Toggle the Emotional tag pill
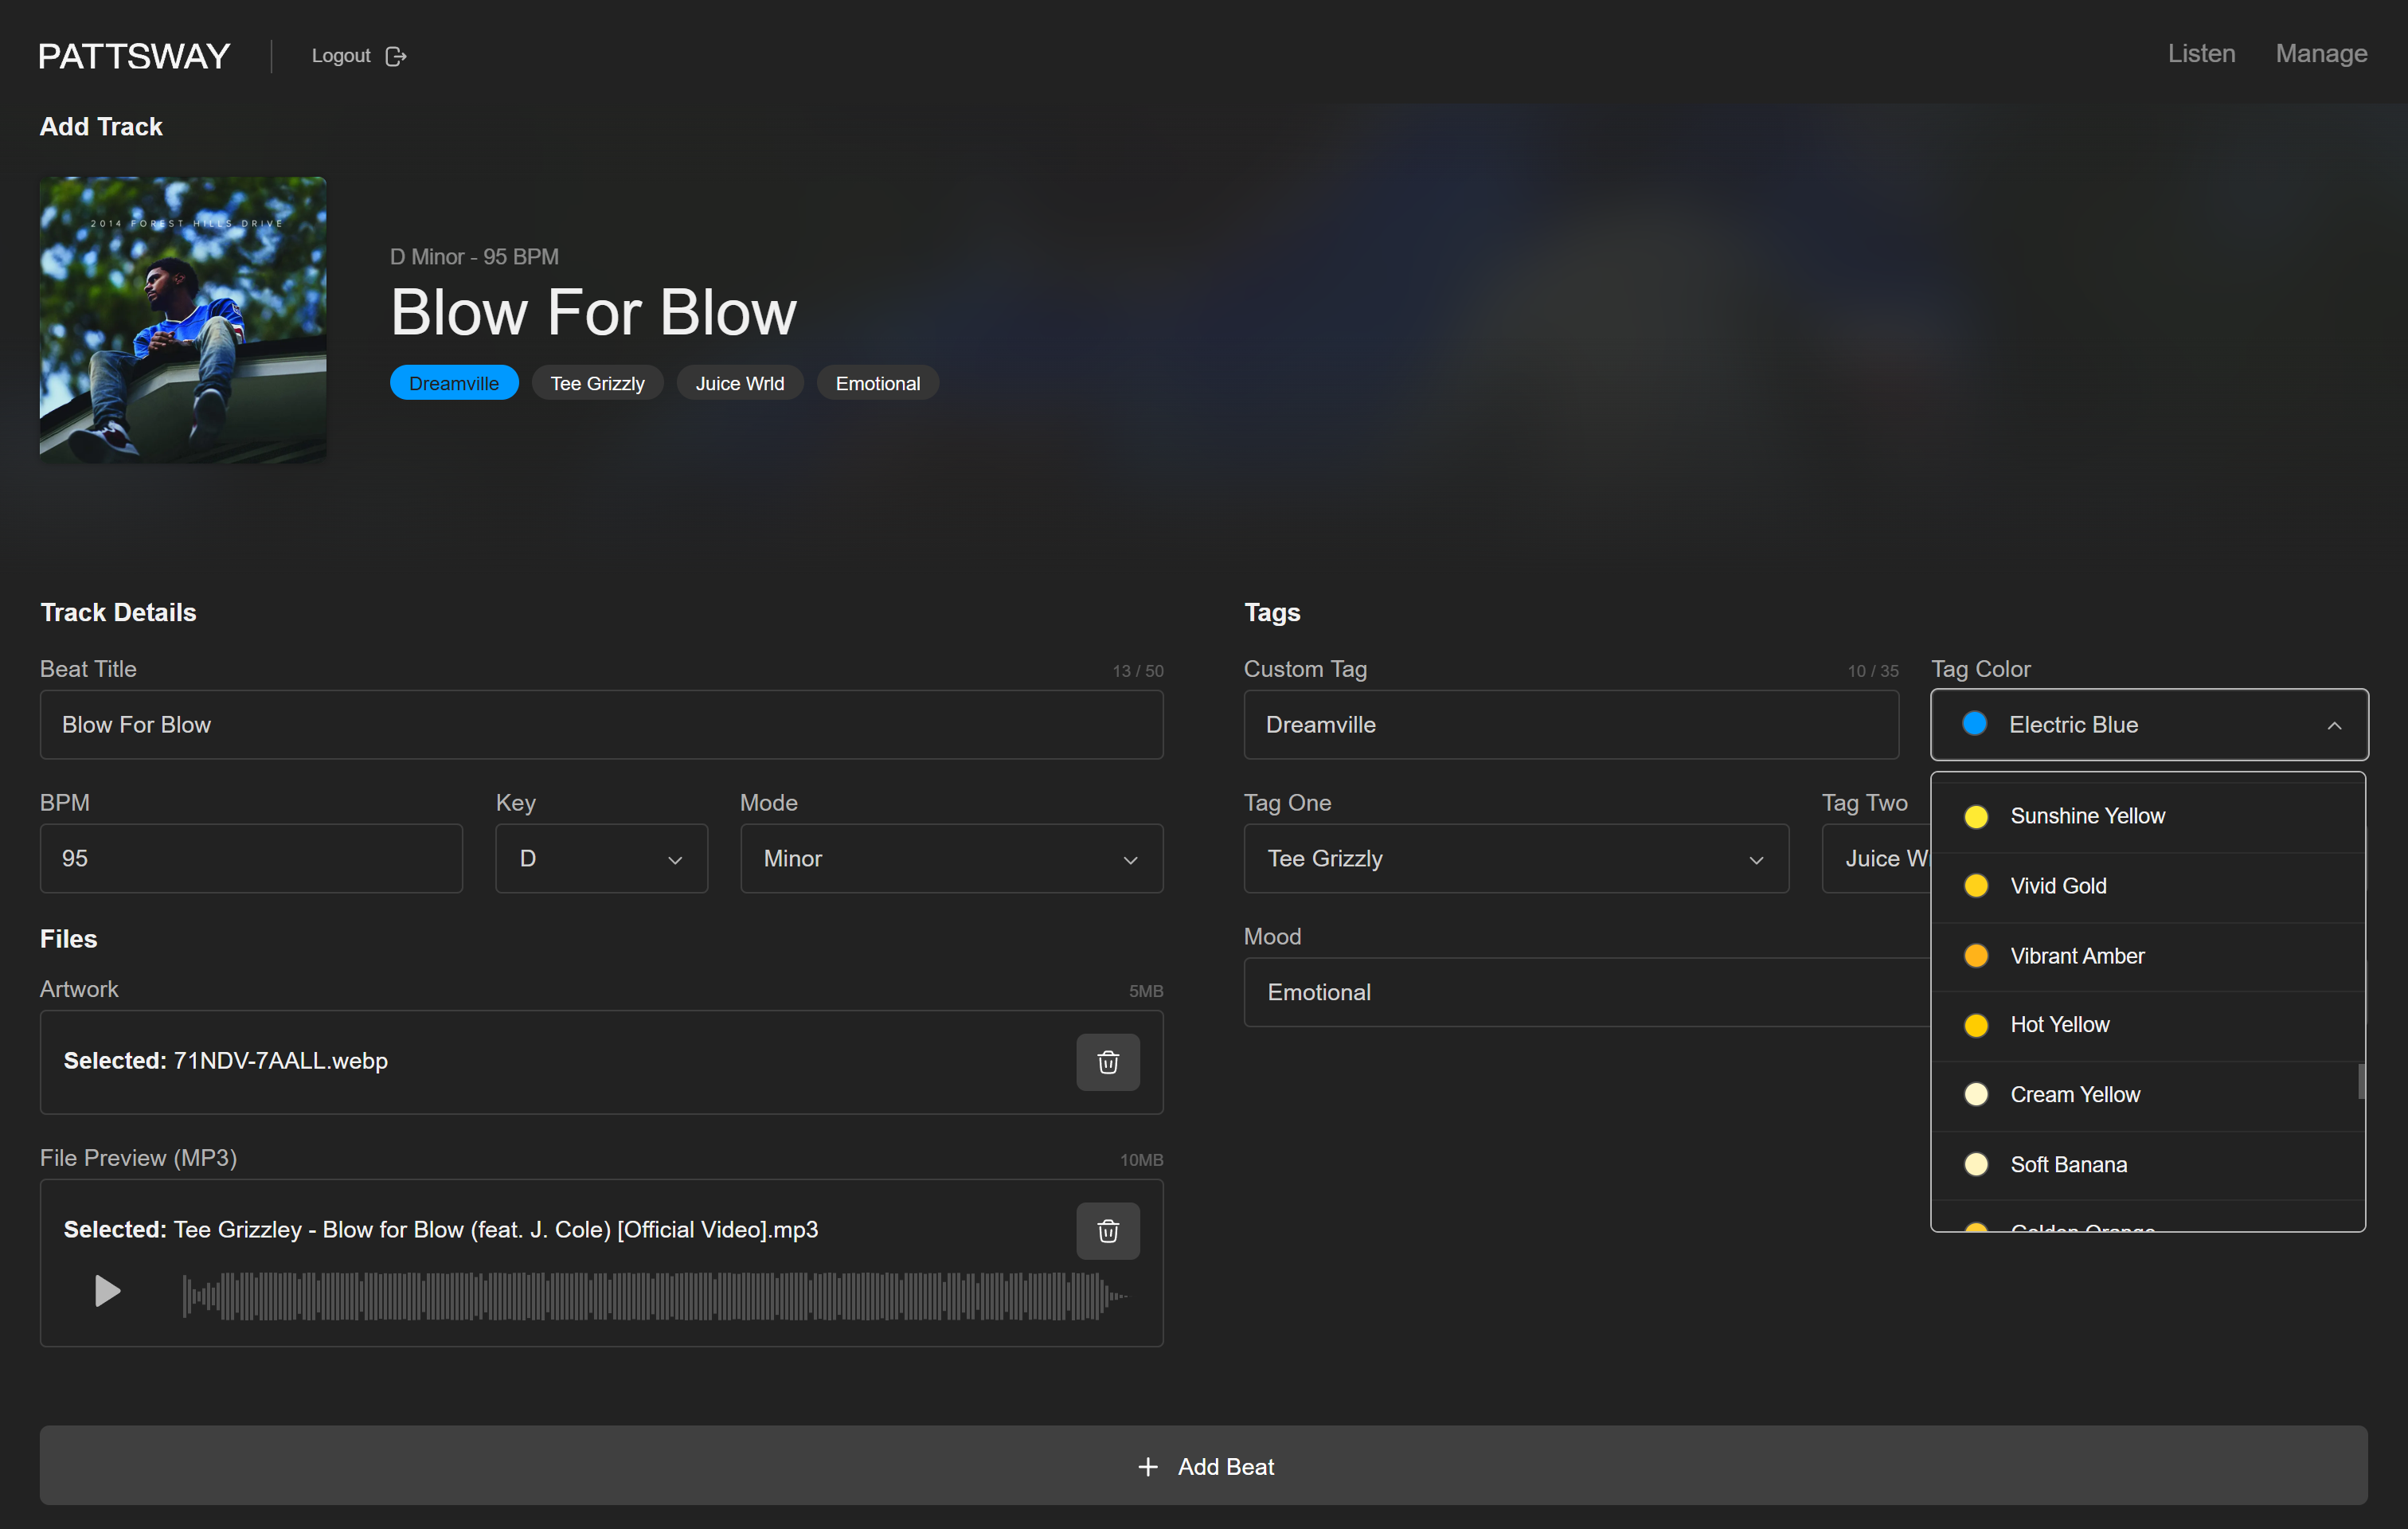This screenshot has width=2408, height=1529. coord(877,382)
